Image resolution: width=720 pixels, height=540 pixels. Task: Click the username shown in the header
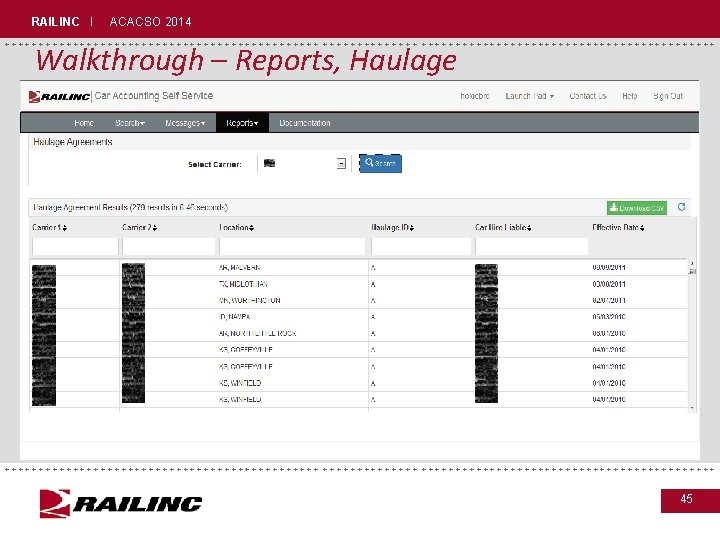(x=474, y=96)
